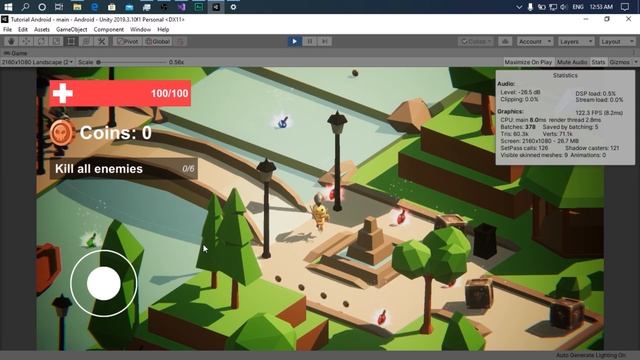This screenshot has height=360, width=640.
Task: Open Windows Search from taskbar
Action: (x=25, y=7)
